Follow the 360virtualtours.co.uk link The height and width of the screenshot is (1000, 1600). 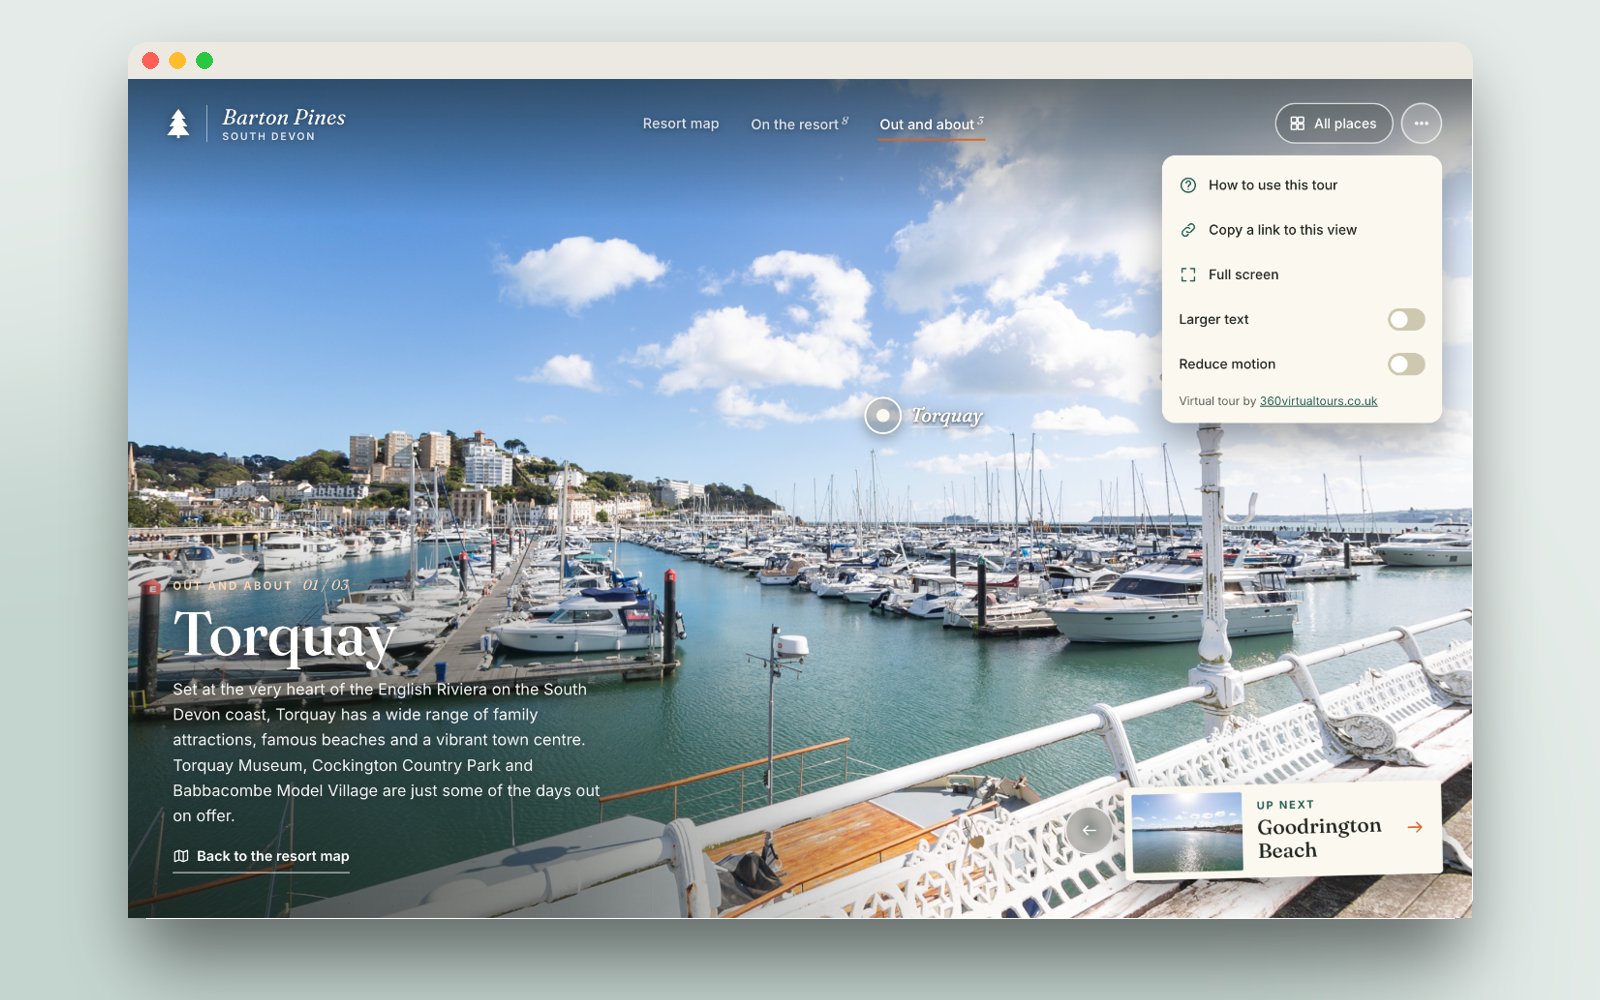point(1318,401)
